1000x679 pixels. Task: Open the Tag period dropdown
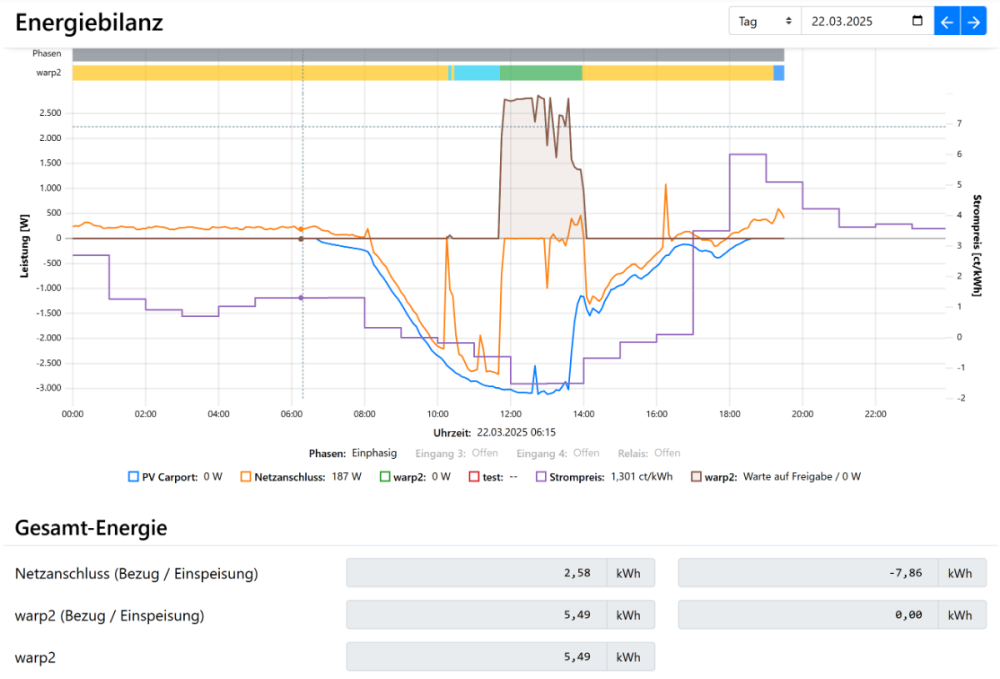[x=764, y=21]
